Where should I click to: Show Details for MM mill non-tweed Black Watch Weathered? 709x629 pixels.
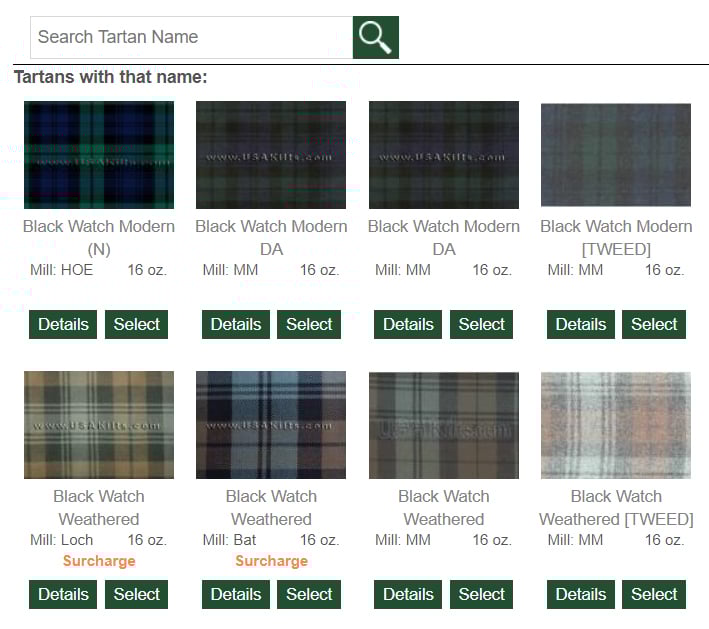(408, 594)
